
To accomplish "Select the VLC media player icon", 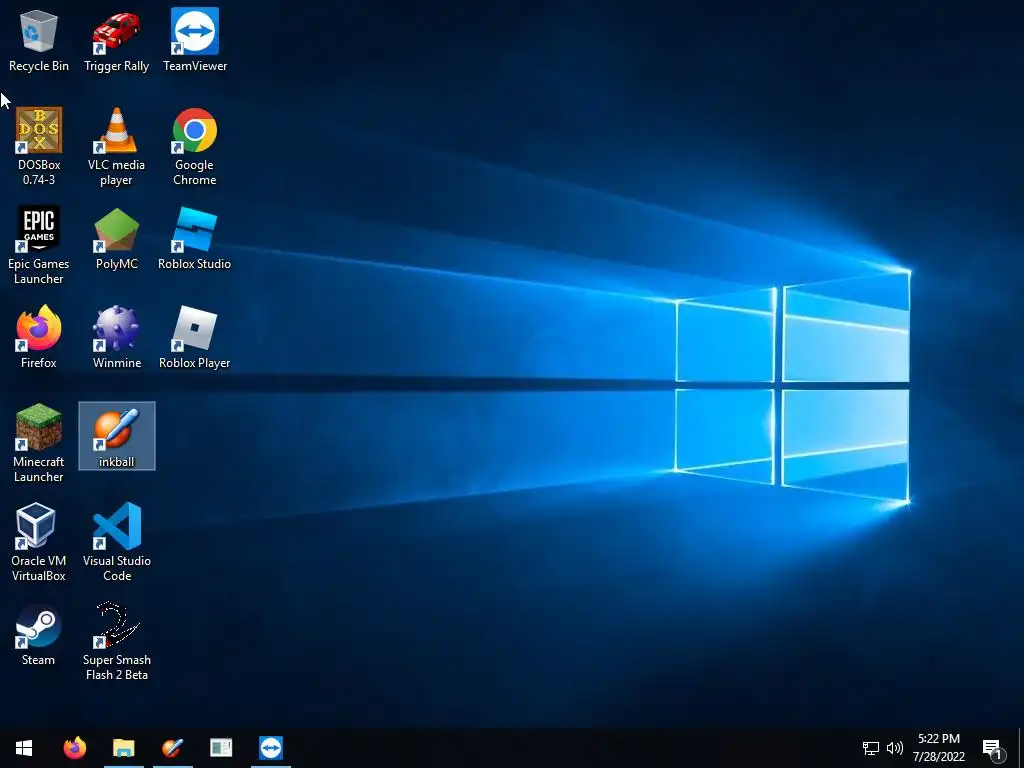I will coord(116,146).
